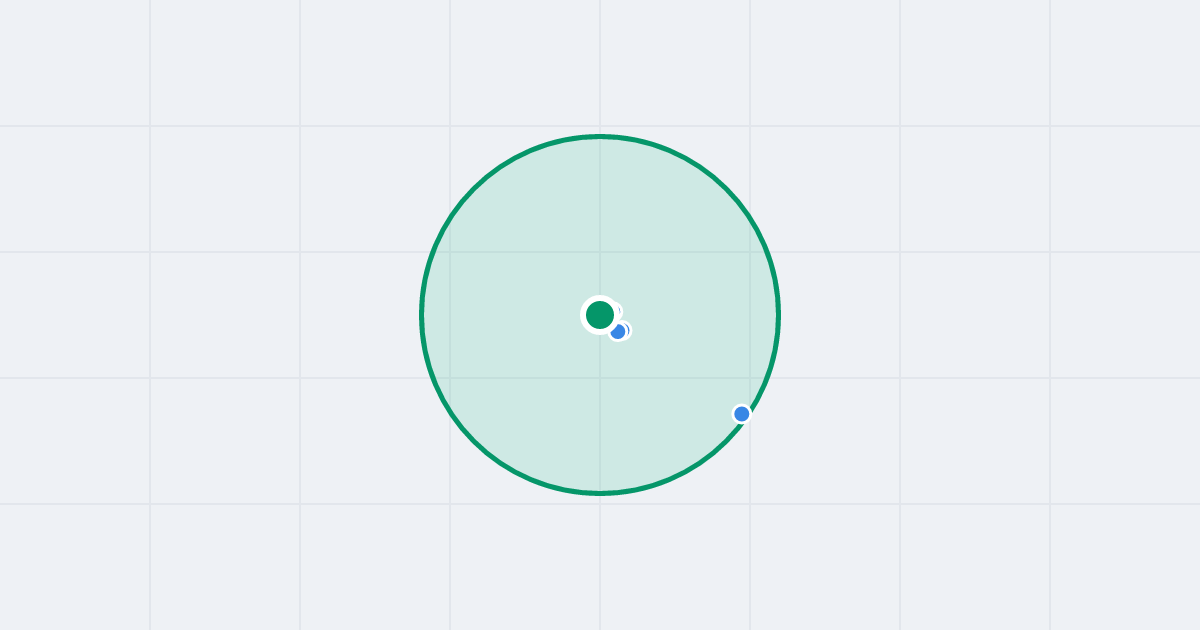Click the green circle outline at its rightmost point
1200x630 pixels.
(x=778, y=315)
